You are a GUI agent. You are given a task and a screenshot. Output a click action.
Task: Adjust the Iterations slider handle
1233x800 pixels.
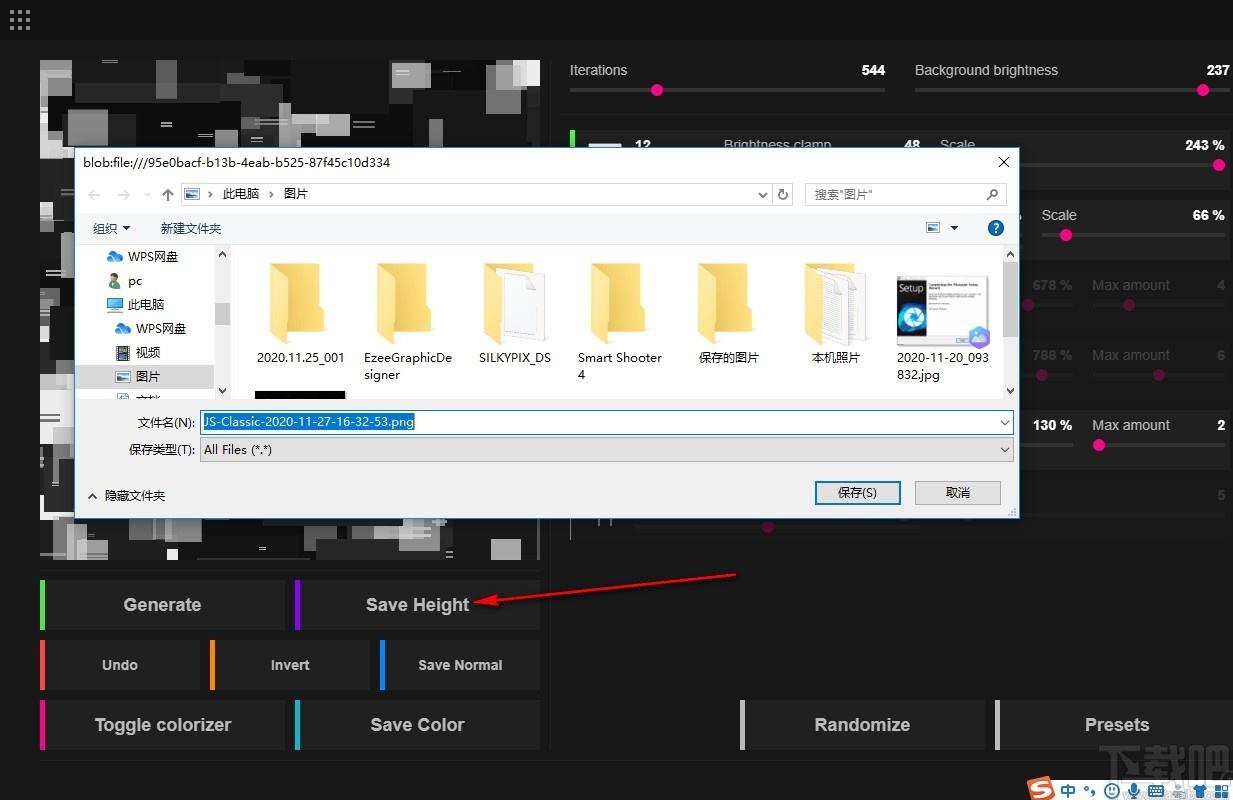[x=657, y=90]
